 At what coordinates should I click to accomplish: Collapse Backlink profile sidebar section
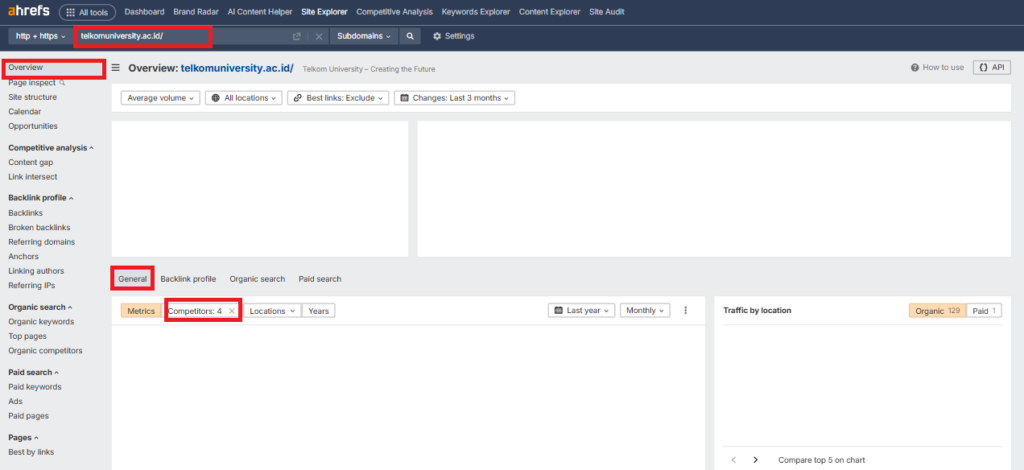pos(40,198)
